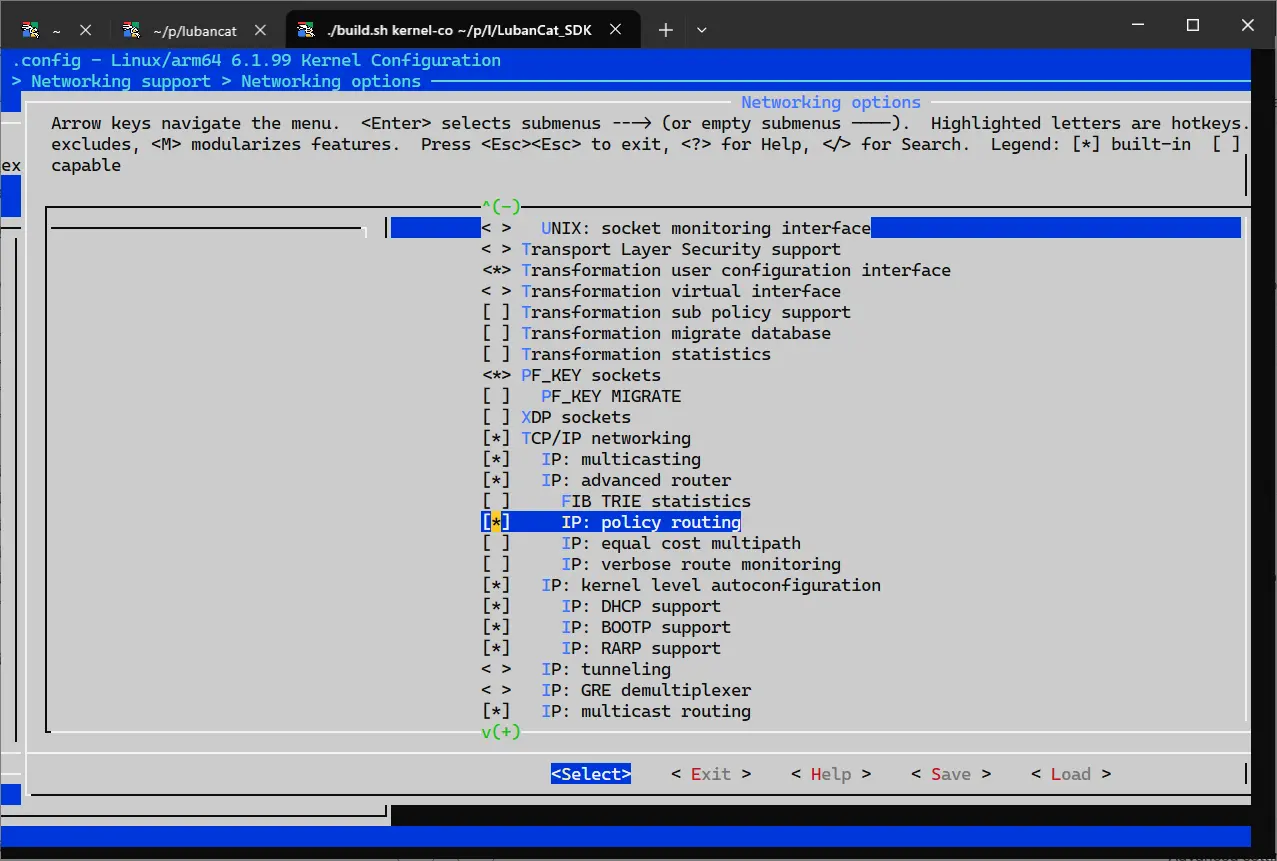This screenshot has width=1277, height=861.
Task: Click the green scroll-down indicator v(+)
Action: coord(501,732)
